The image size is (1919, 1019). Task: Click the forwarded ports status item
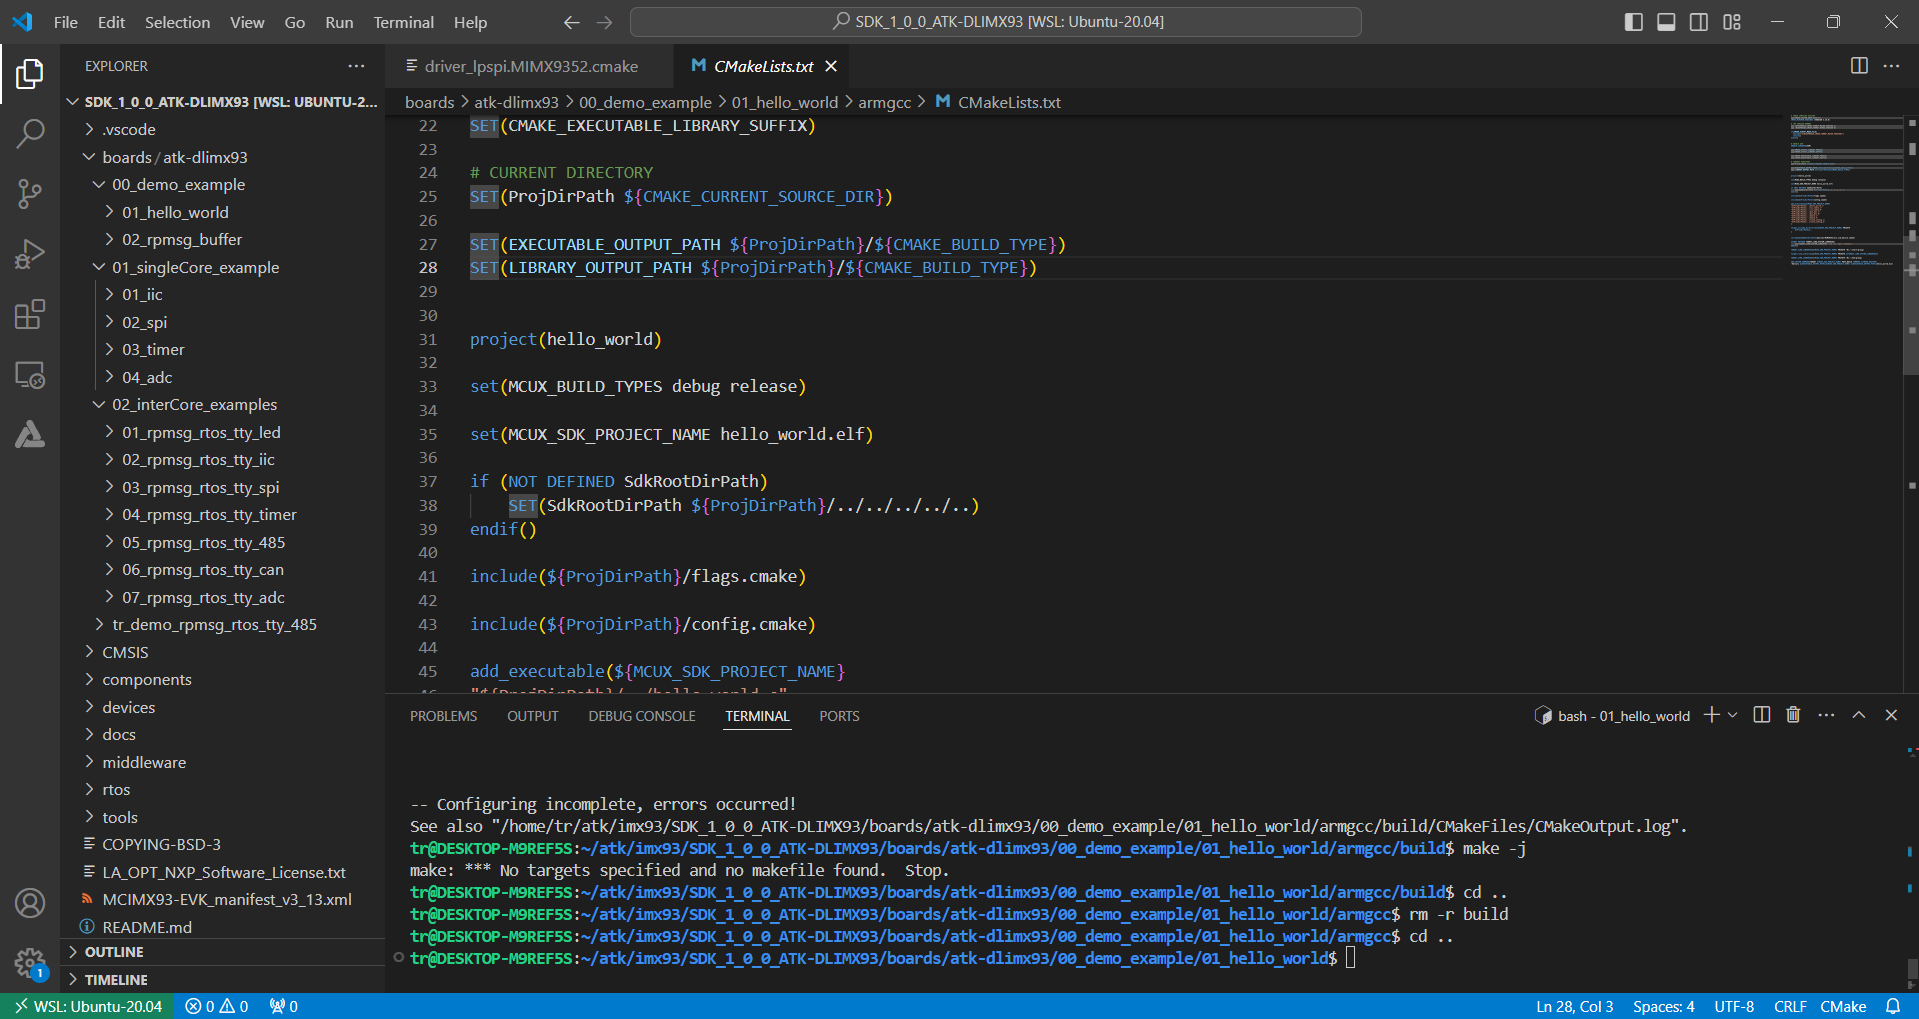pyautogui.click(x=284, y=1007)
